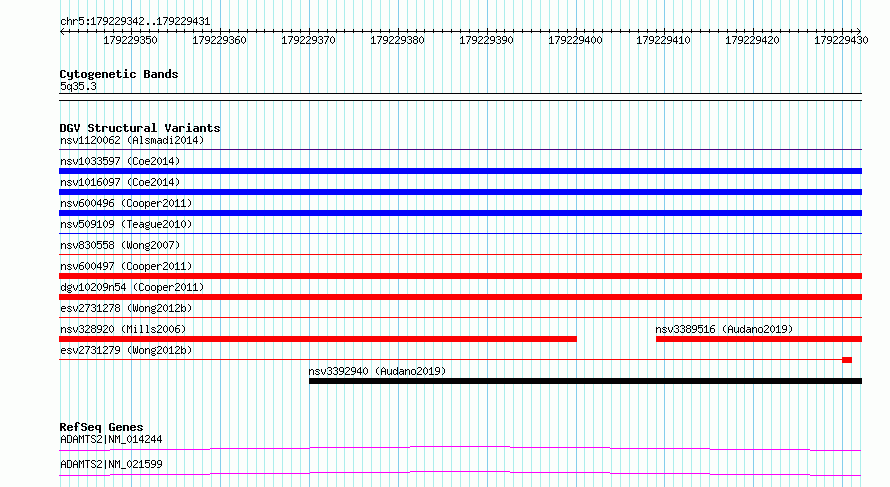Viewport: 890px width, 487px height.
Task: Click ruler position 179229350
Action: pos(131,40)
